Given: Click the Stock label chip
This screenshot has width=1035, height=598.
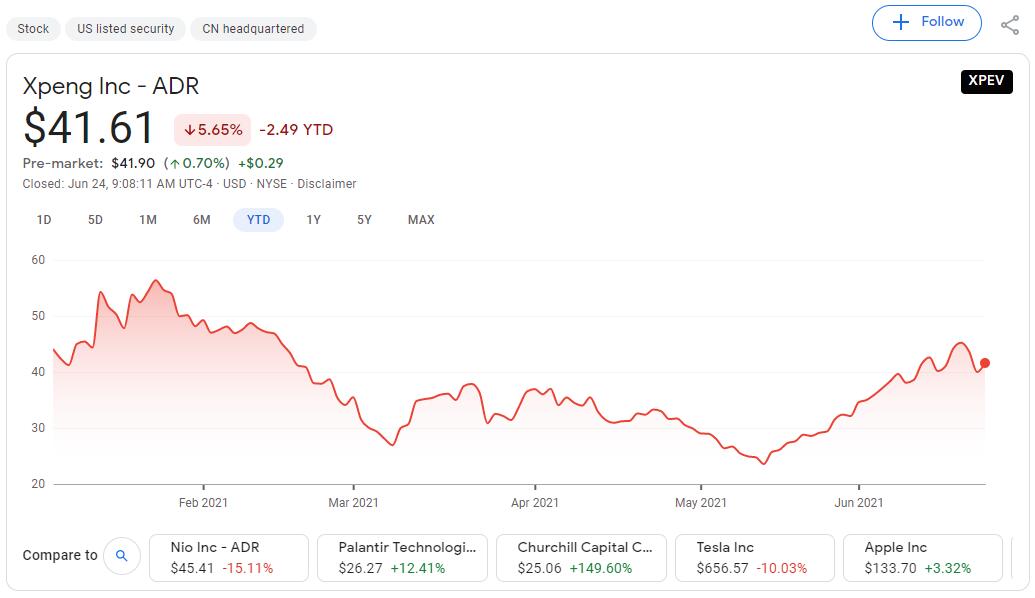Looking at the screenshot, I should tap(33, 28).
